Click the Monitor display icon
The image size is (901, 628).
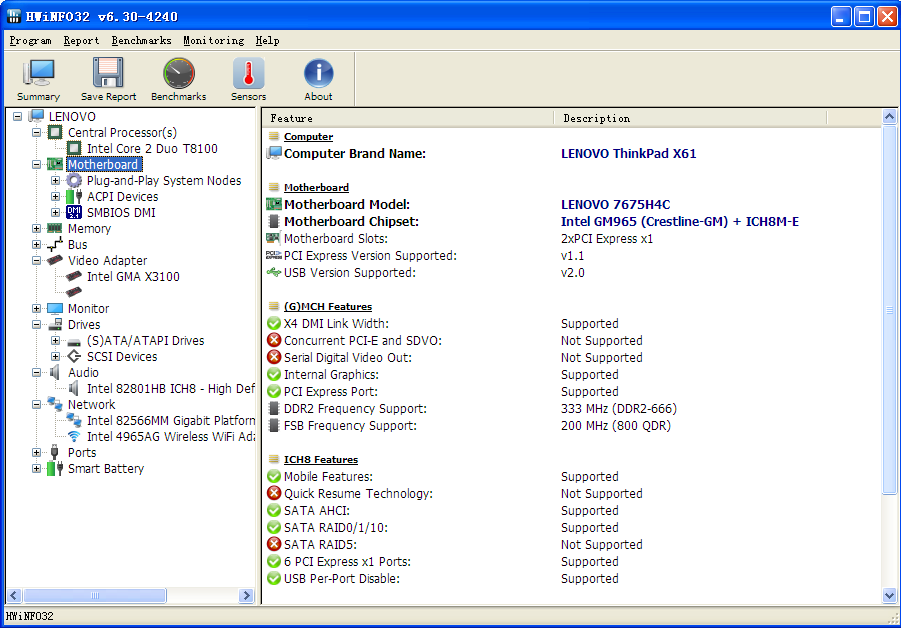(55, 309)
